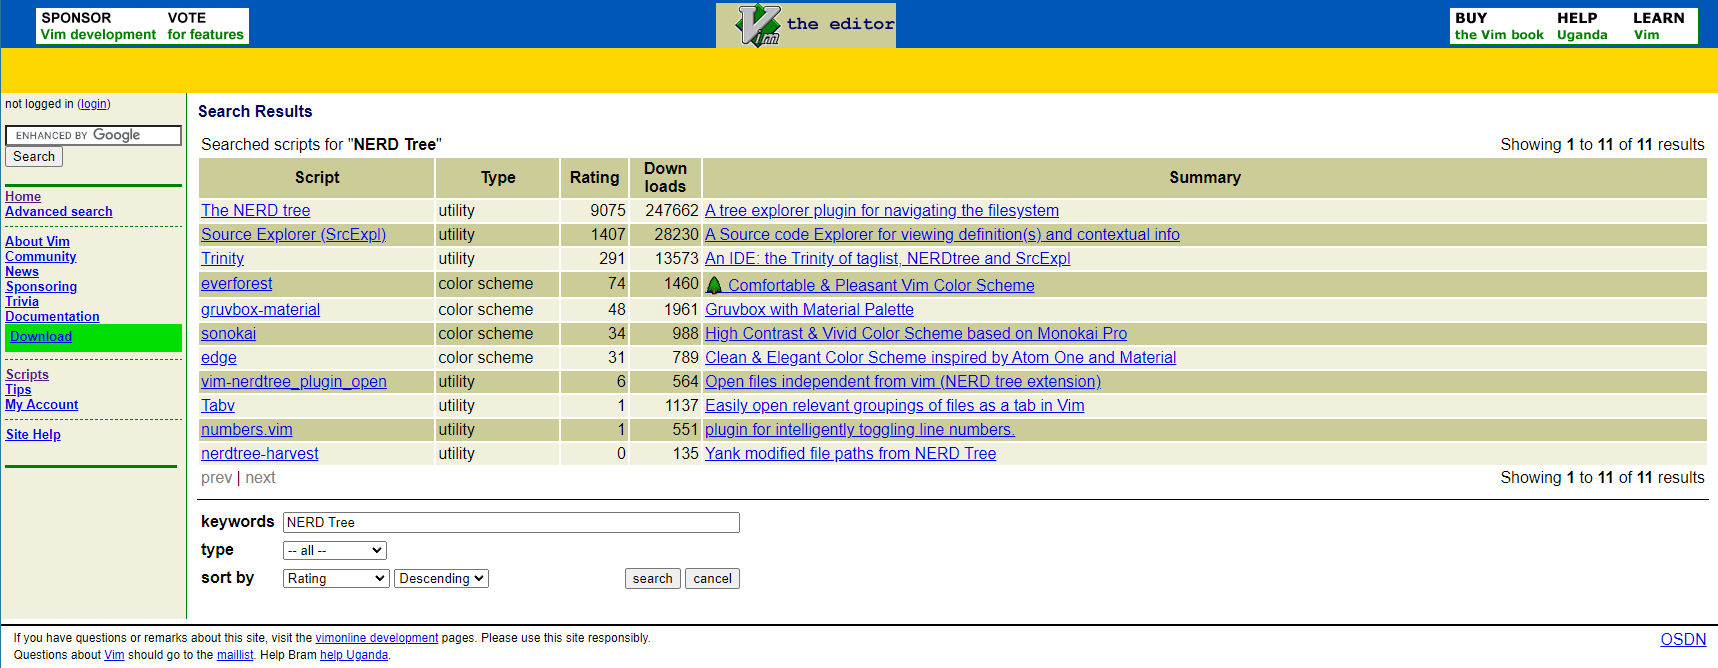Open A tree explorer plugin summary link
Image resolution: width=1718 pixels, height=668 pixels.
tap(882, 211)
